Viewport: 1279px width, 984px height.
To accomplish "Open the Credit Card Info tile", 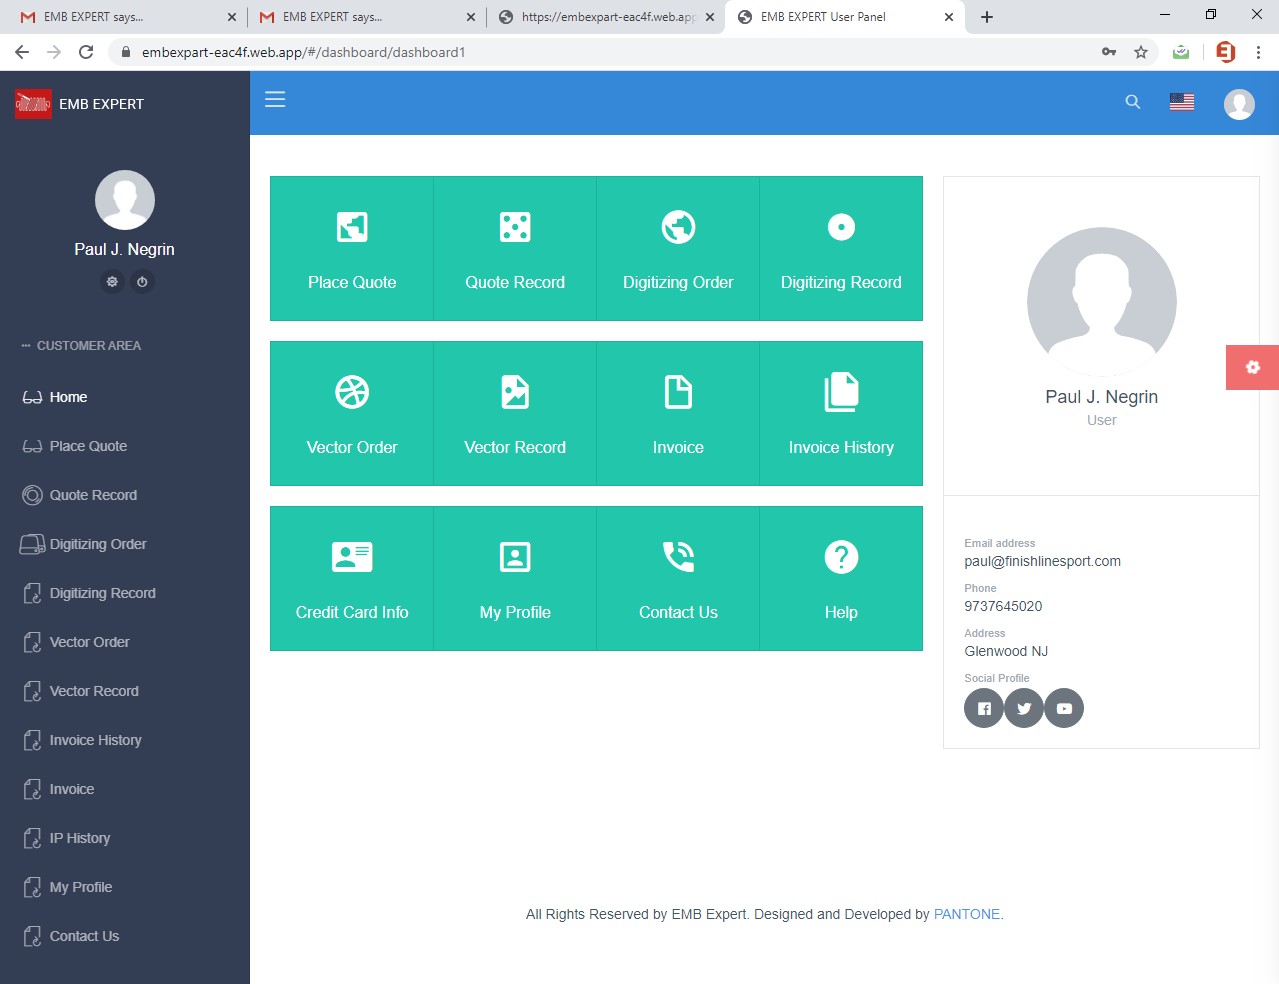I will pos(352,579).
